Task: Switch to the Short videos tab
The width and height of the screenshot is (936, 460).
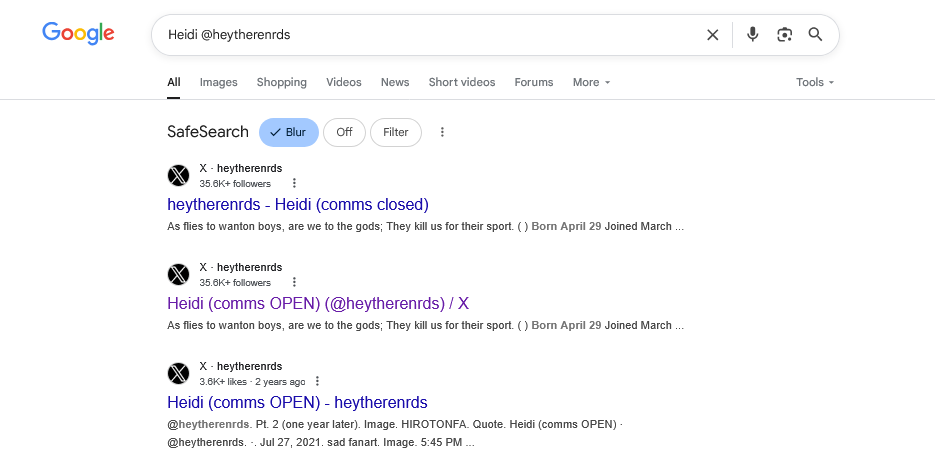Action: tap(462, 82)
